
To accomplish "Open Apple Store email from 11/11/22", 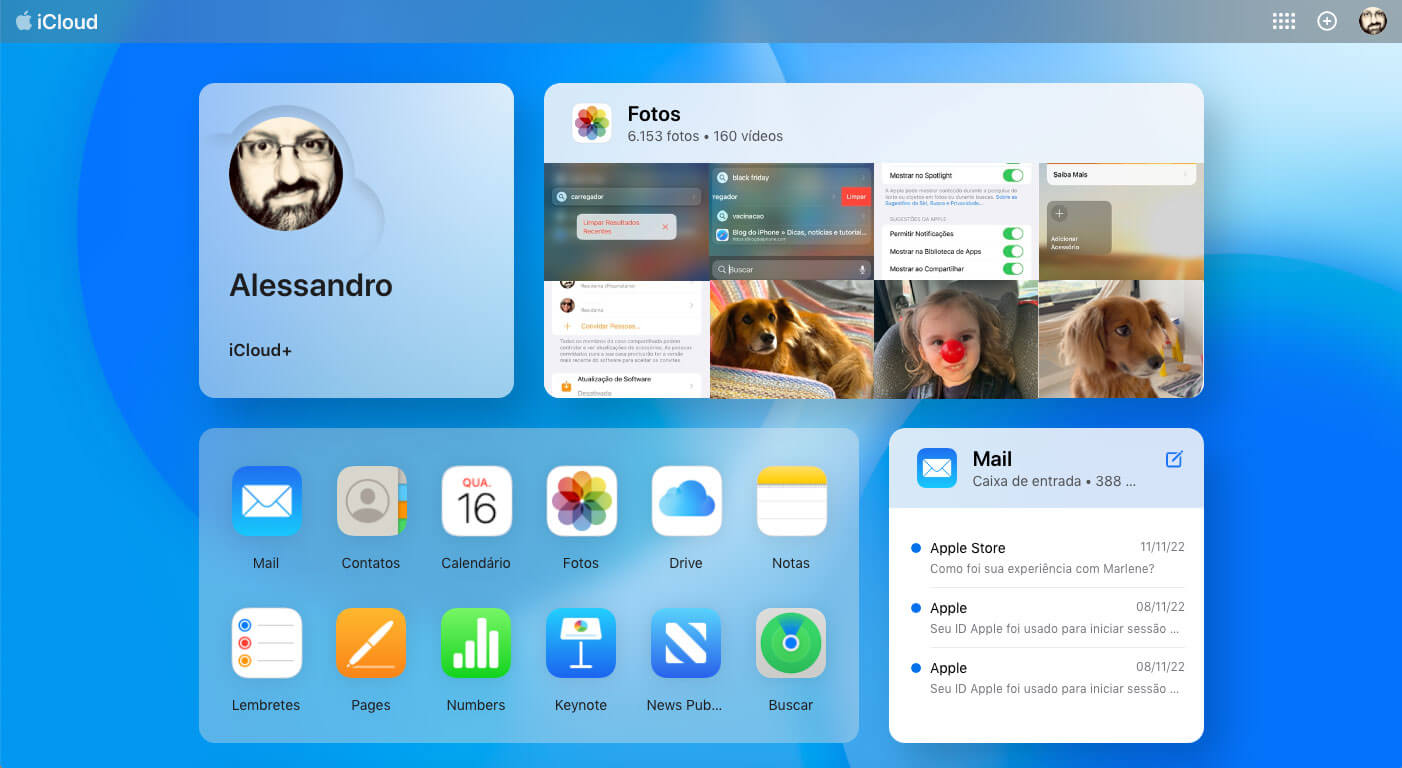I will click(1047, 558).
